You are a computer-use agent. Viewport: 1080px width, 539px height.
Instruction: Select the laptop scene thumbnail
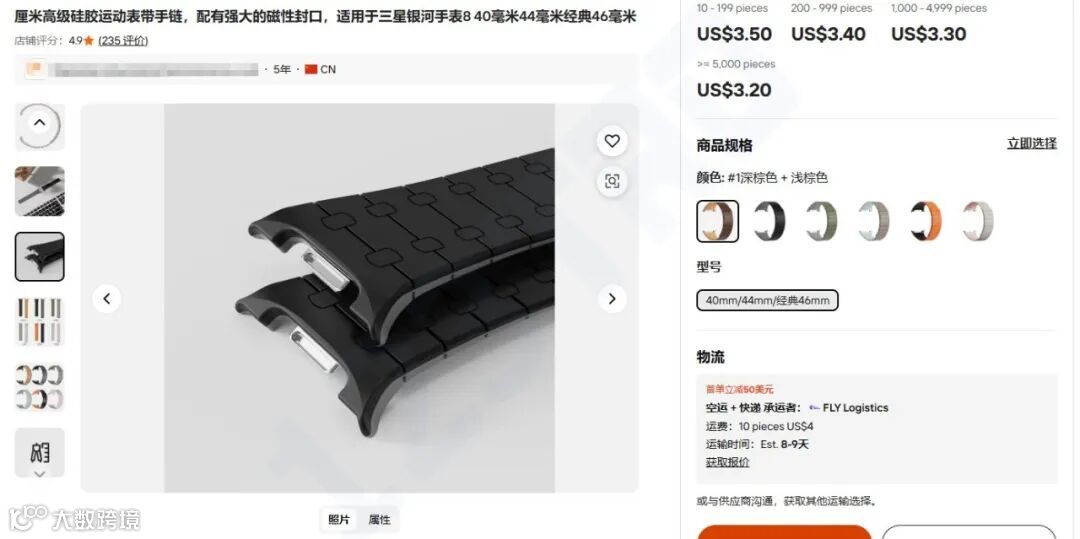[x=40, y=191]
